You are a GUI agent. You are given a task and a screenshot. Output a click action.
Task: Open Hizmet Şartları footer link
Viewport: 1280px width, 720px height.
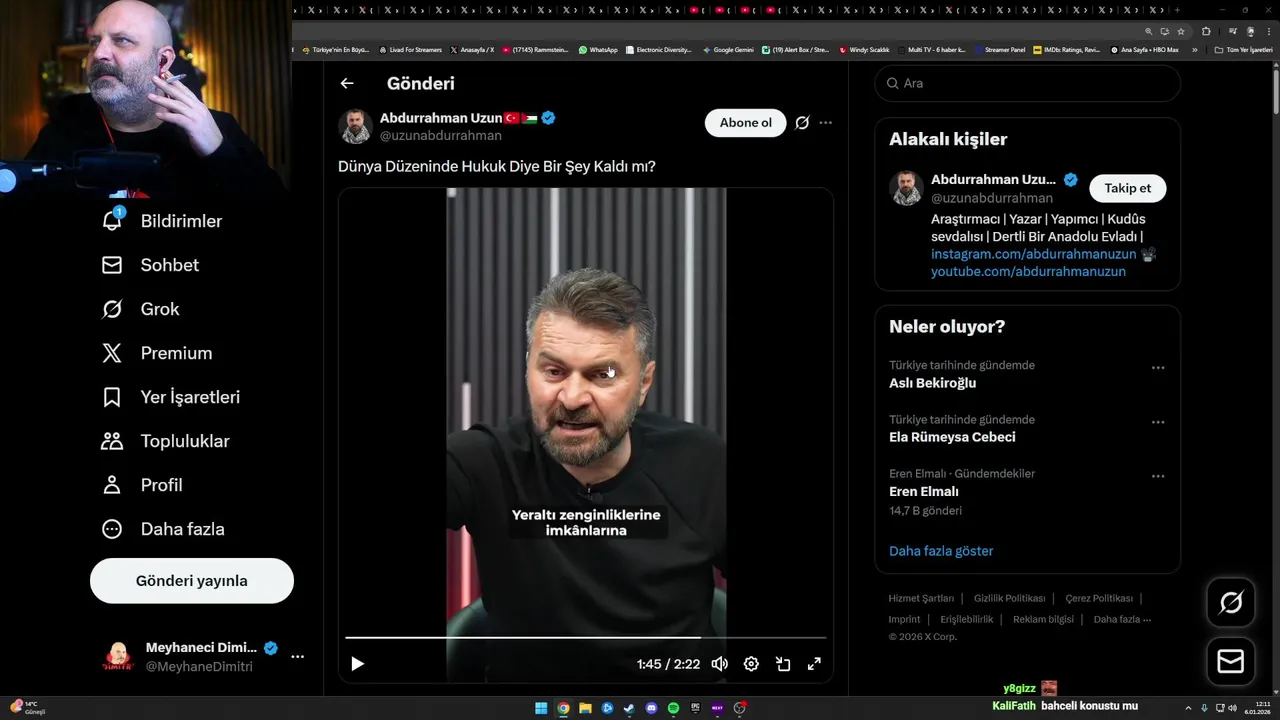coord(921,598)
